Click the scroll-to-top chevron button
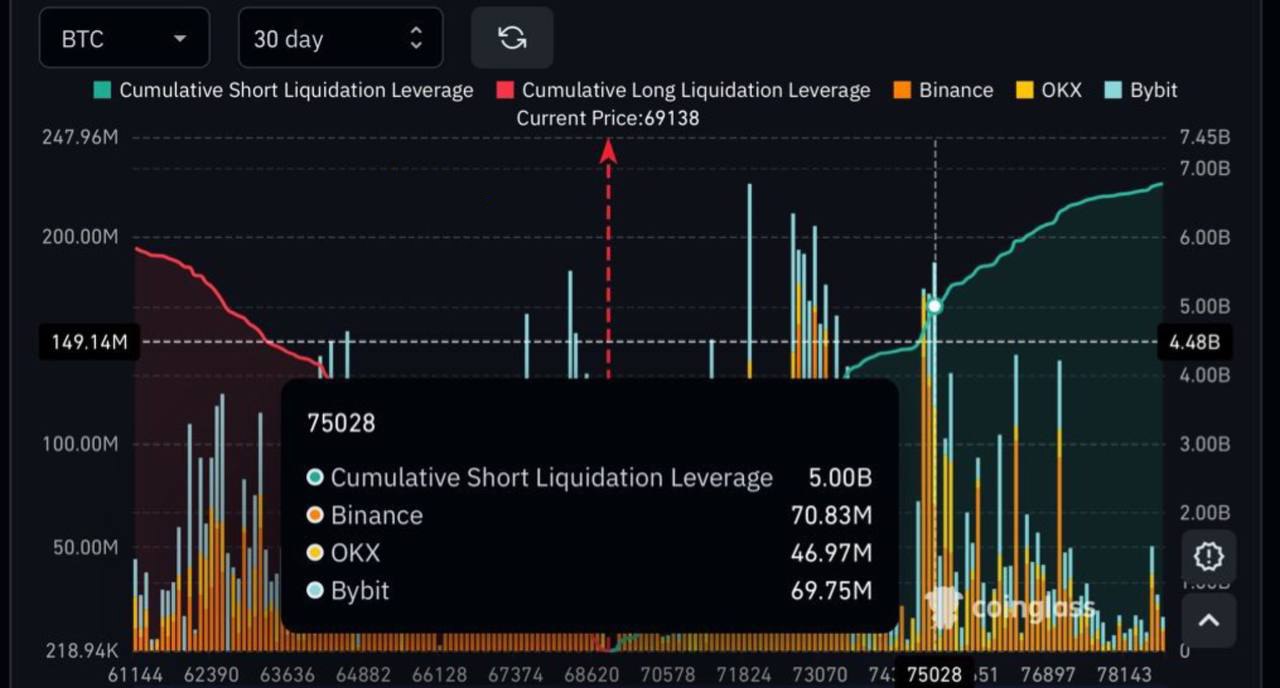 coord(1208,620)
